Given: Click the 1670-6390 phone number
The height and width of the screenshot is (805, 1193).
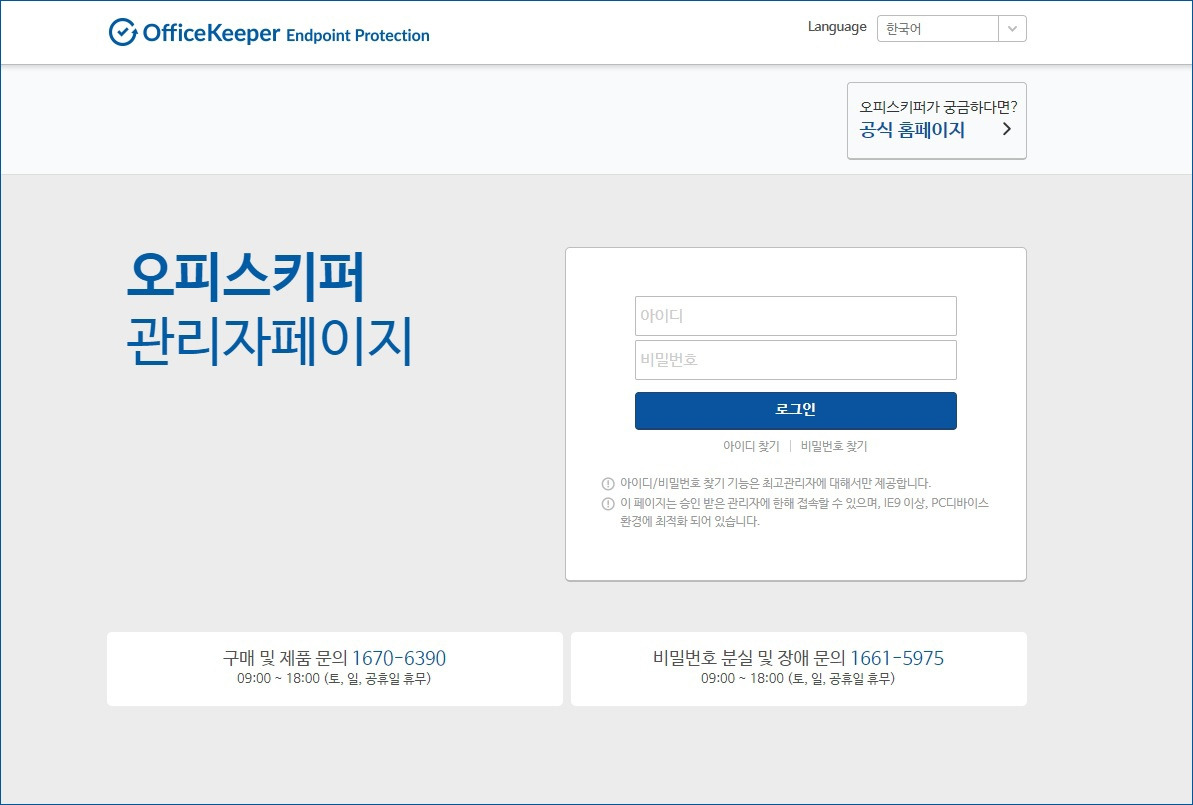Looking at the screenshot, I should point(399,658).
